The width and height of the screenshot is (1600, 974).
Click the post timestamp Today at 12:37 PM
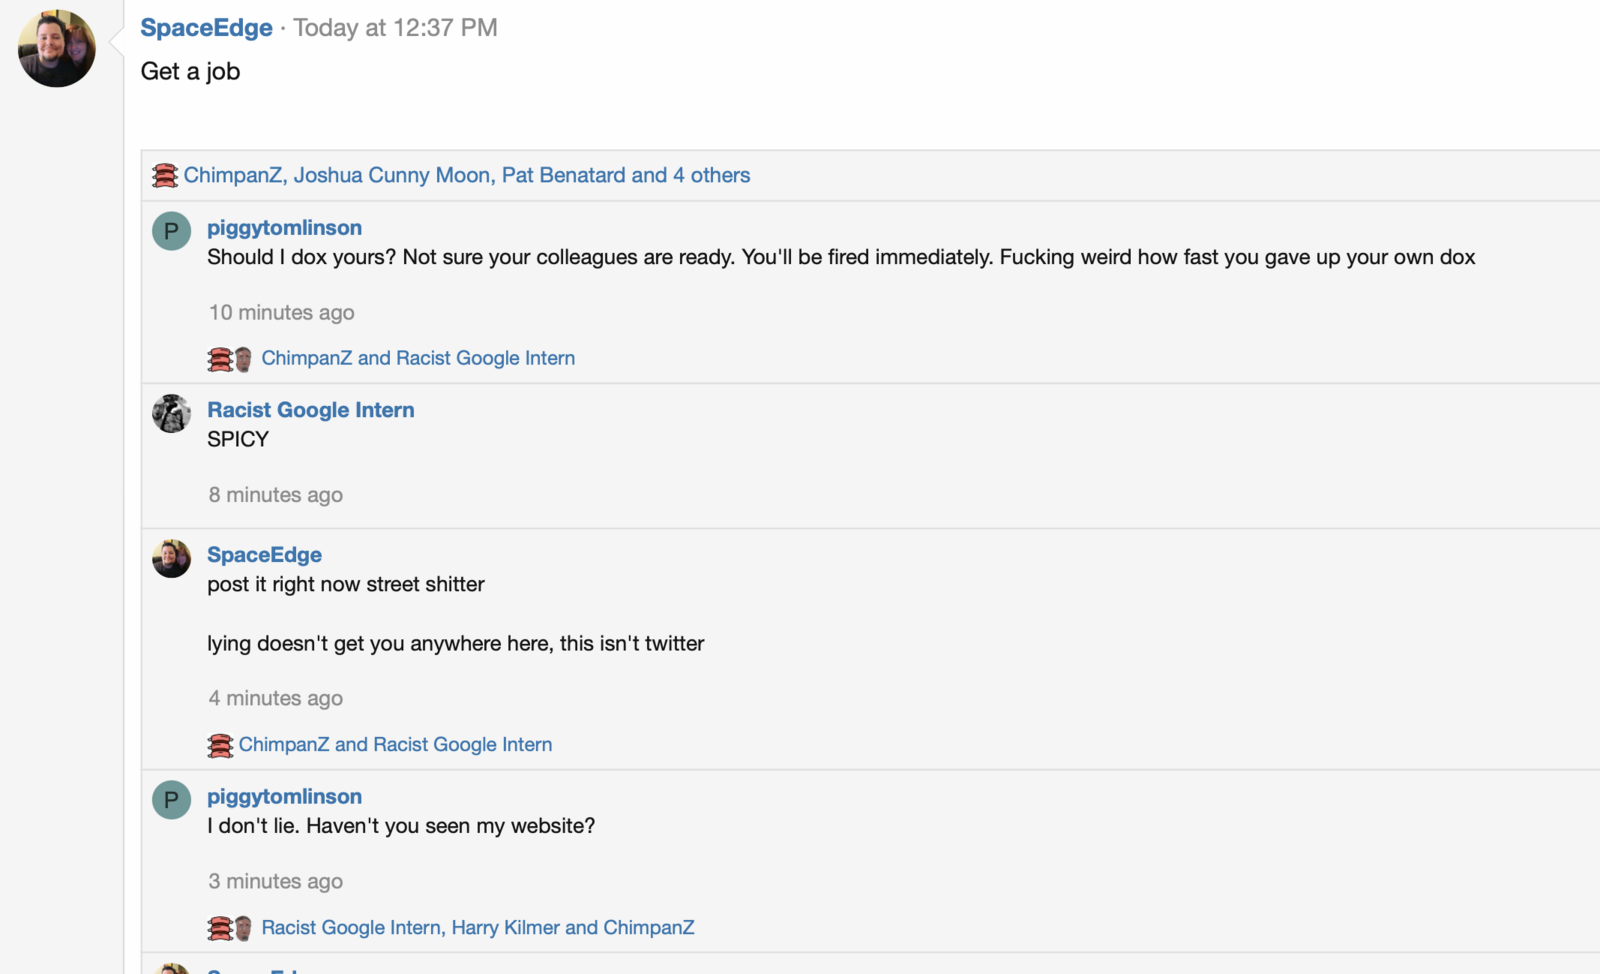click(x=395, y=28)
